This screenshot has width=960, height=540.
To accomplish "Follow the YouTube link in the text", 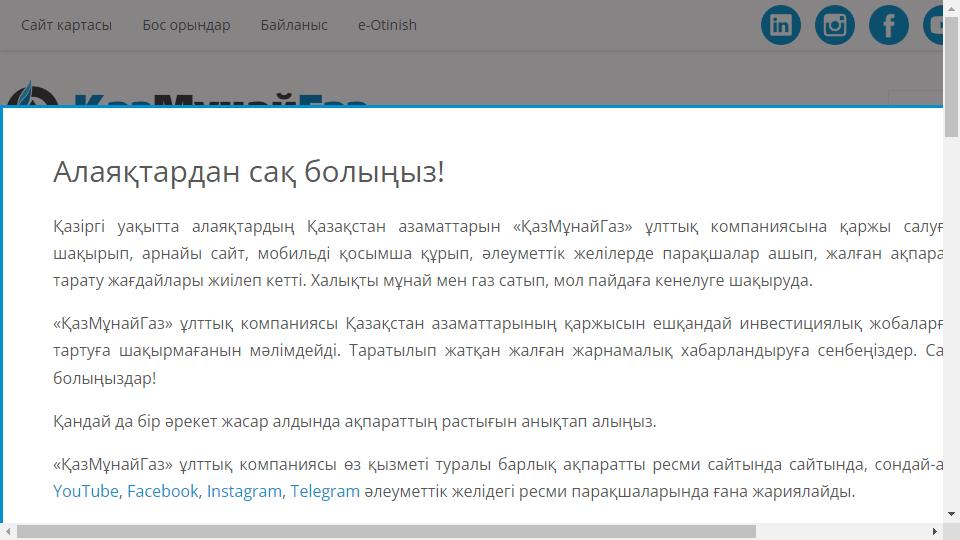I will [x=86, y=492].
